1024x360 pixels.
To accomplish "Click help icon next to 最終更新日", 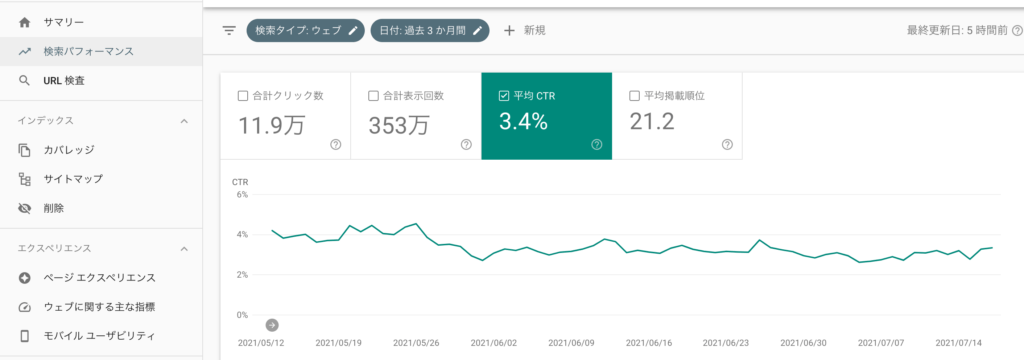I will pyautogui.click(x=1017, y=31).
